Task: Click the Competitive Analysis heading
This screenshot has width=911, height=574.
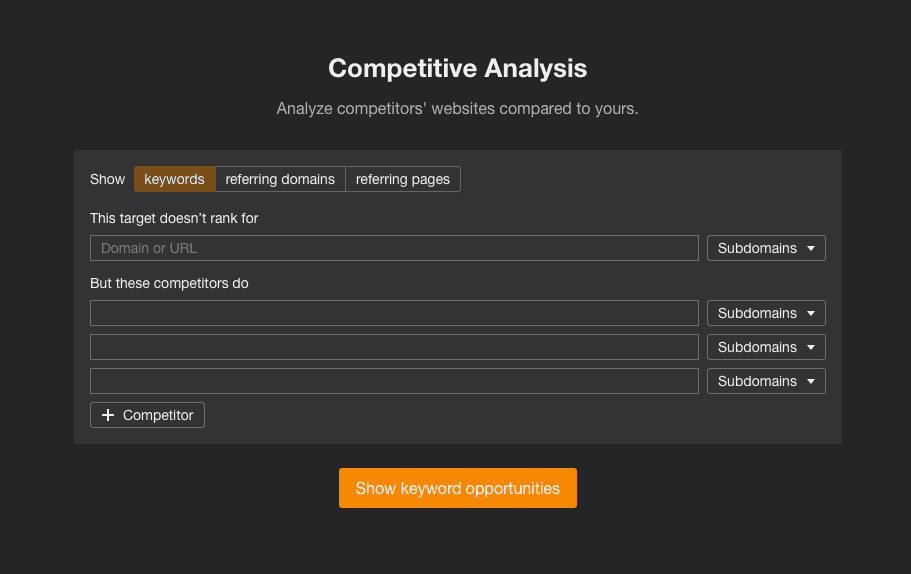Action: [x=457, y=68]
